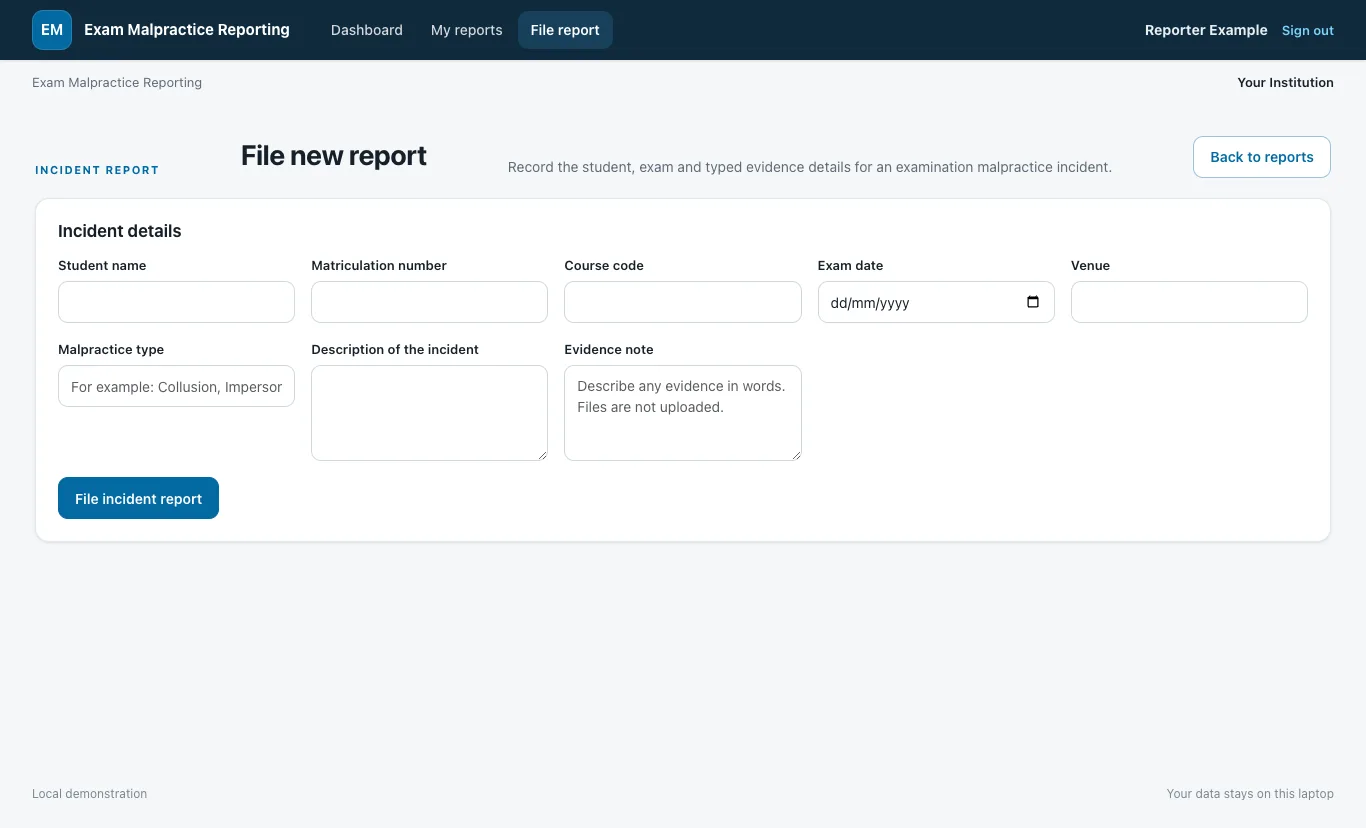Screen dimensions: 1366x828
Task: Click the Evidence note textarea
Action: point(683,413)
